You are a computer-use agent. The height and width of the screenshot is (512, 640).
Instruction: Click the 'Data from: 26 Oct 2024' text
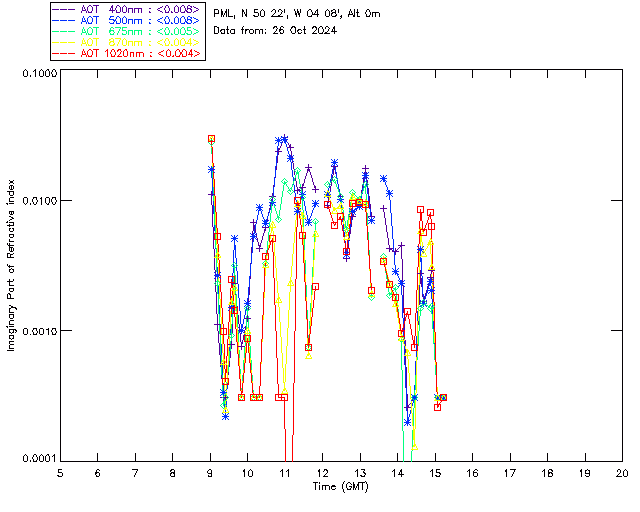[275, 30]
